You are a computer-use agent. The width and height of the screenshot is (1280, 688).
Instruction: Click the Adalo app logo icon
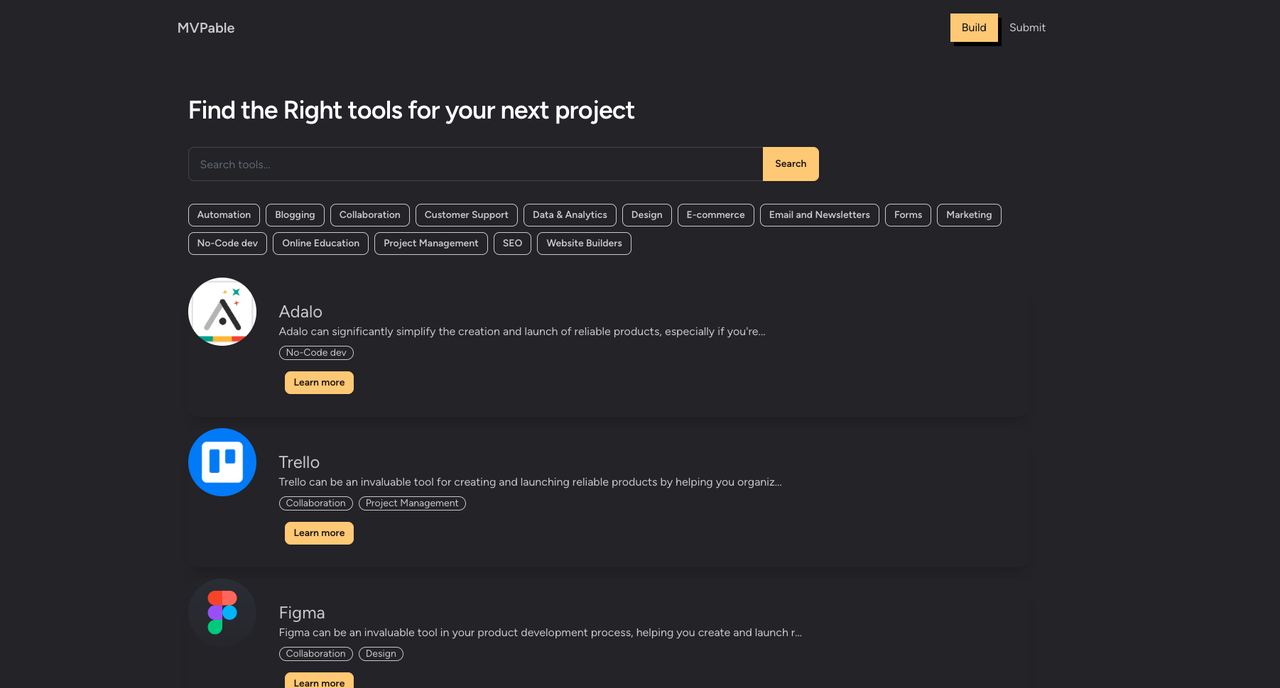click(222, 311)
